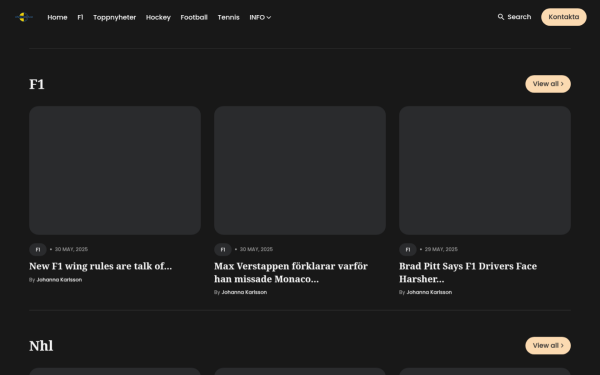Open the Max Verstappen article thumbnail
This screenshot has width=600, height=375.
tap(300, 170)
